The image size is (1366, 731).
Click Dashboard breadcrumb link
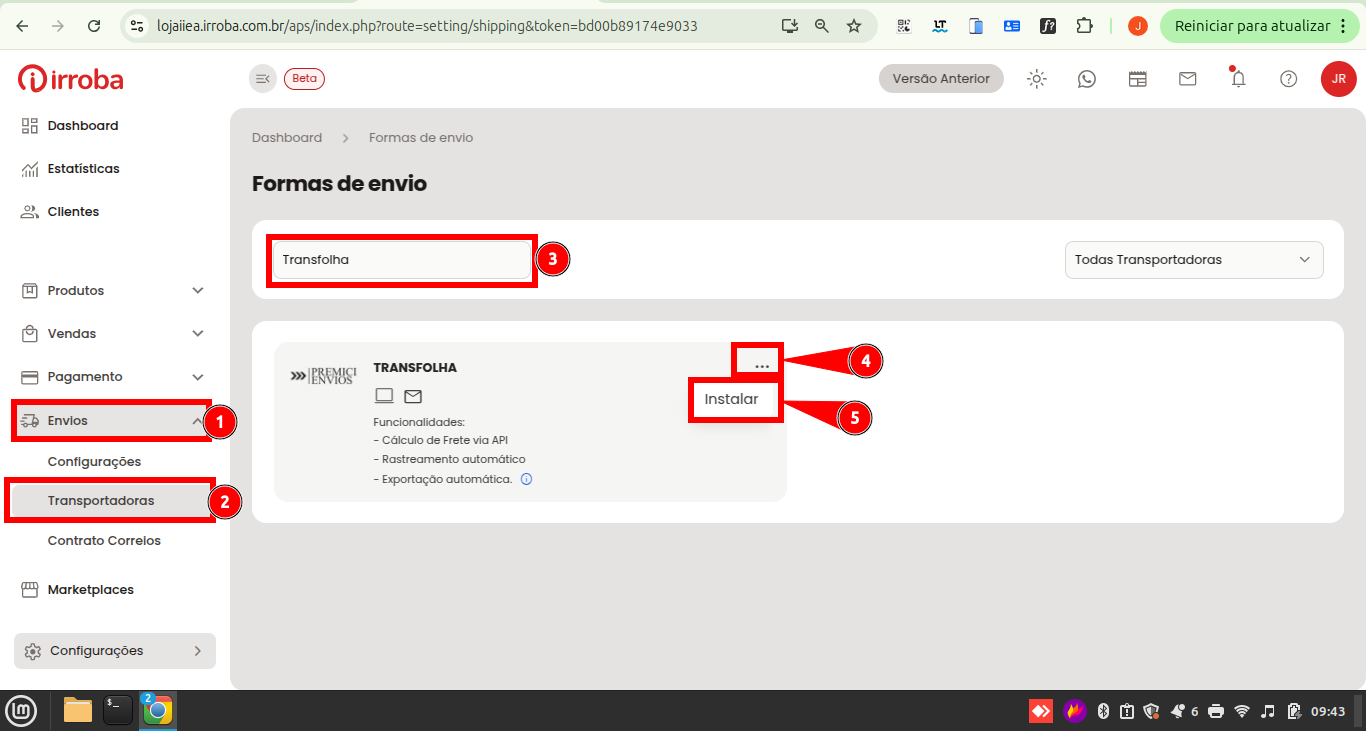(287, 138)
